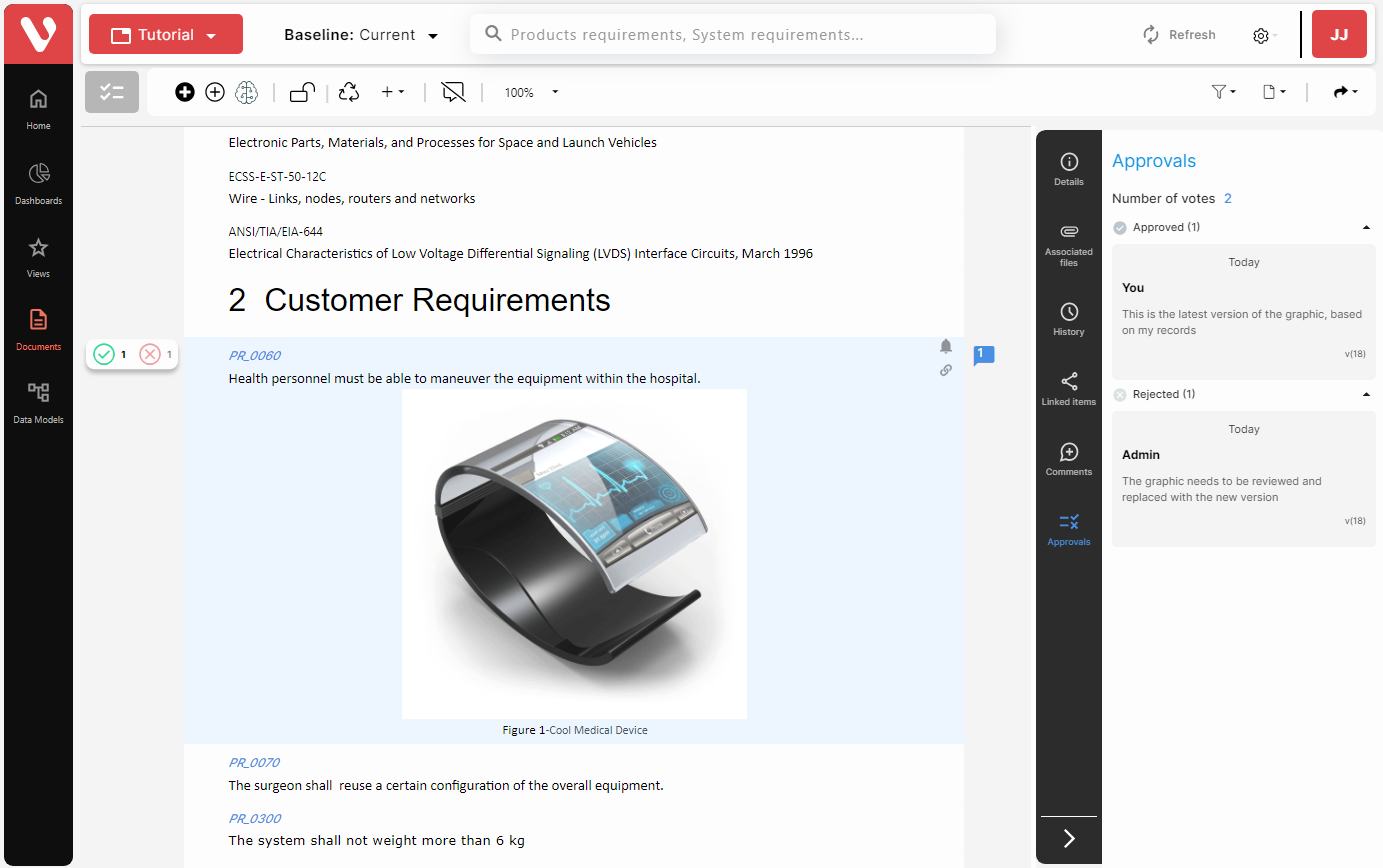This screenshot has width=1383, height=868.
Task: Click the approve checkmark vote on PR_0060
Action: pyautogui.click(x=105, y=353)
